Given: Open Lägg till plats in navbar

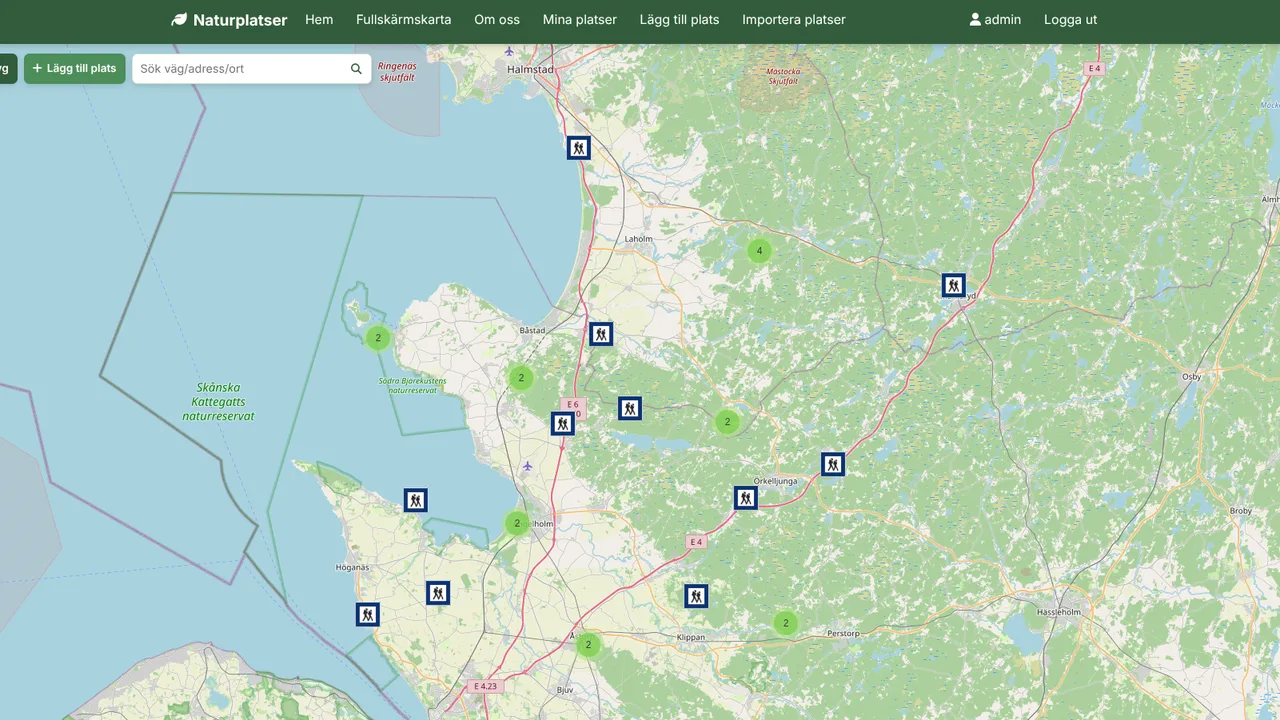Looking at the screenshot, I should (x=680, y=20).
